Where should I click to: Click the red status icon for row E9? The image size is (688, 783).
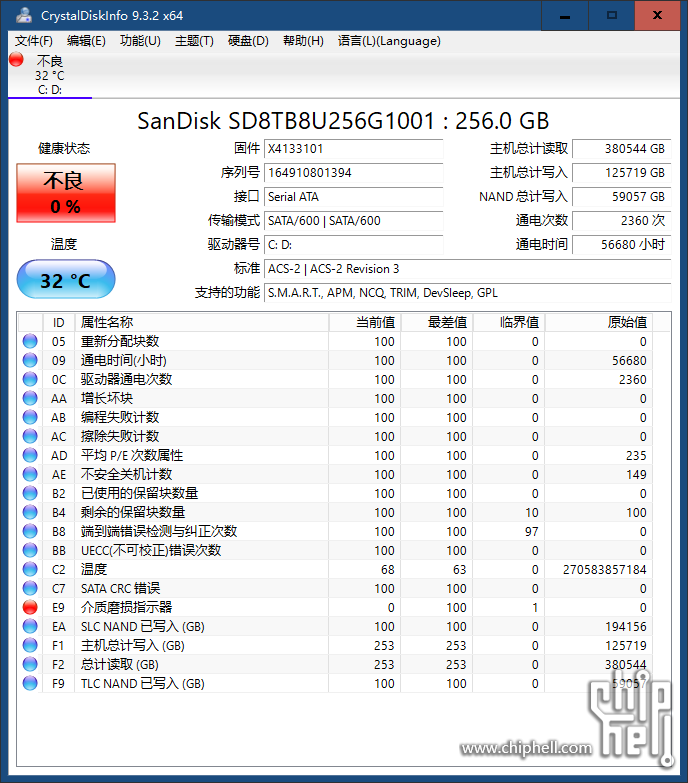pyautogui.click(x=30, y=607)
